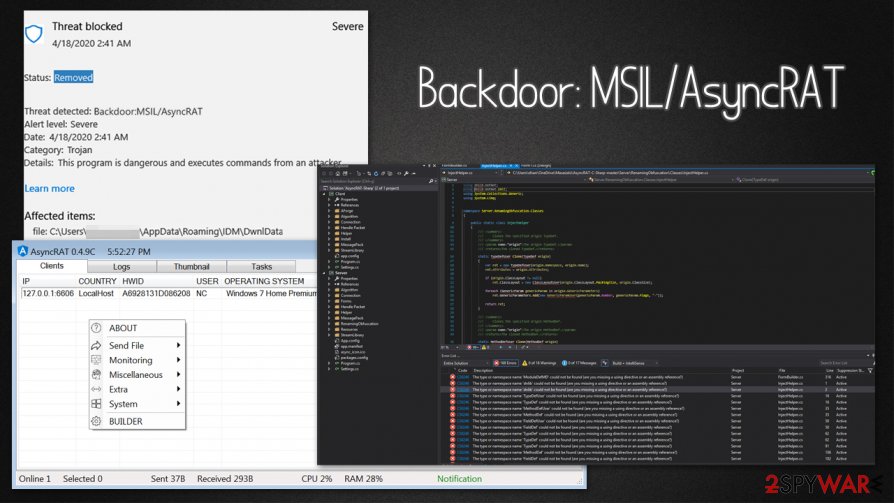Image resolution: width=894 pixels, height=504 pixels.
Task: Open the Tasks tab in AsyncRAT
Action: tap(262, 266)
